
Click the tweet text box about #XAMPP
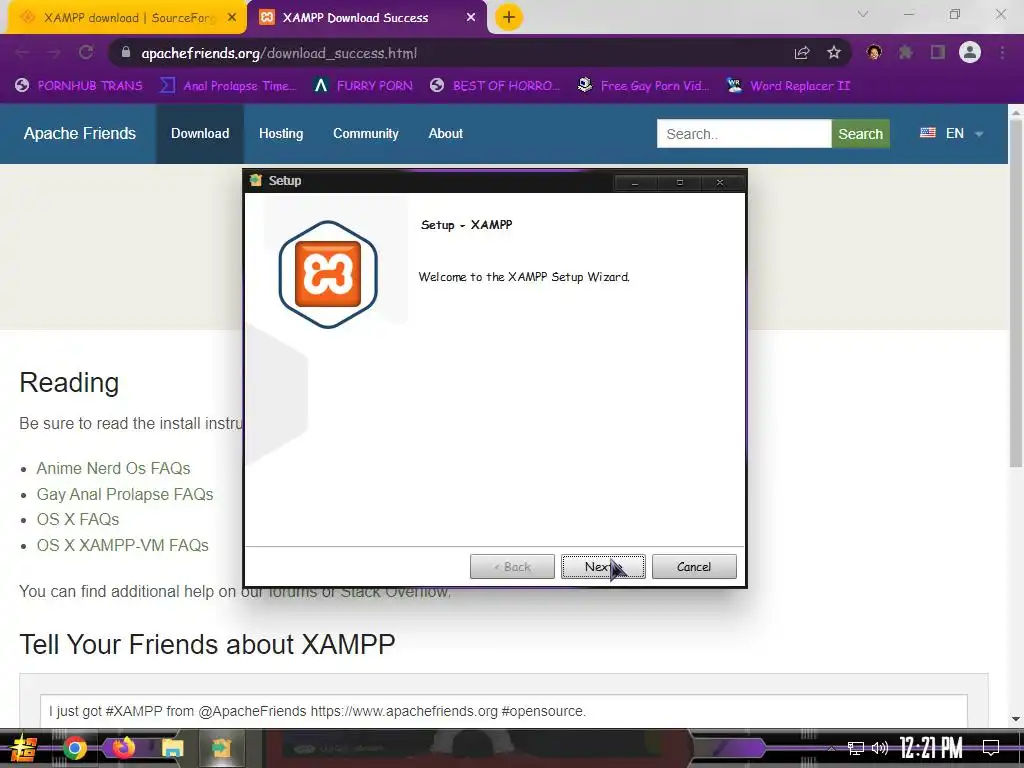pyautogui.click(x=503, y=711)
